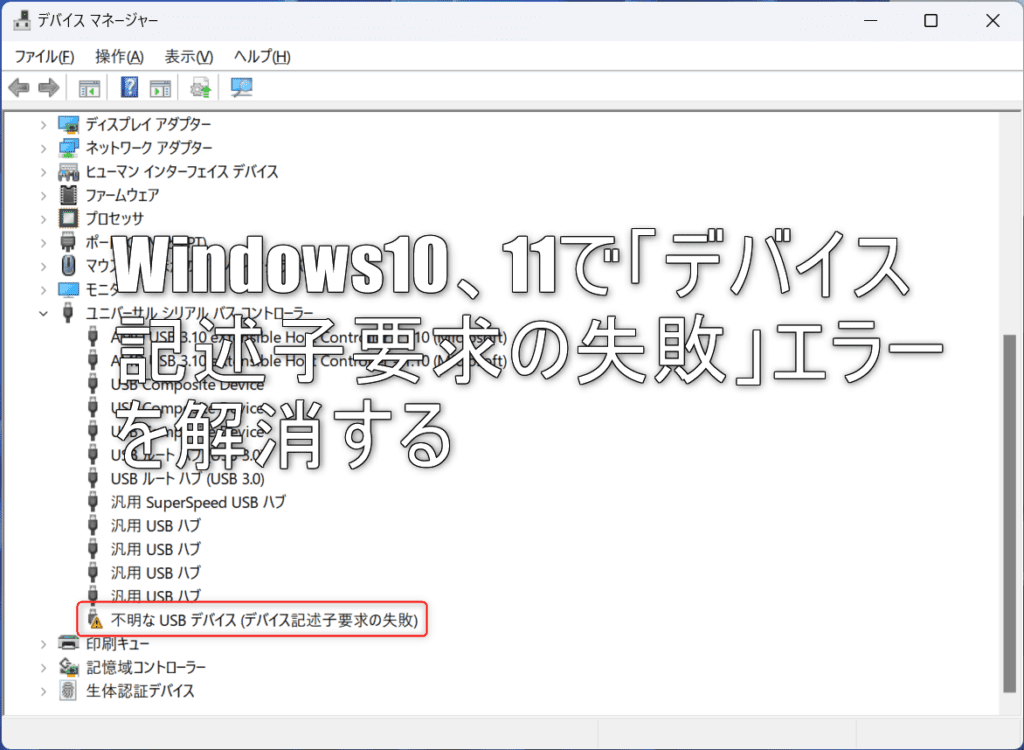Select USB ルート ハブ (USB 3.0) entry
The width and height of the screenshot is (1024, 750).
pyautogui.click(x=187, y=479)
